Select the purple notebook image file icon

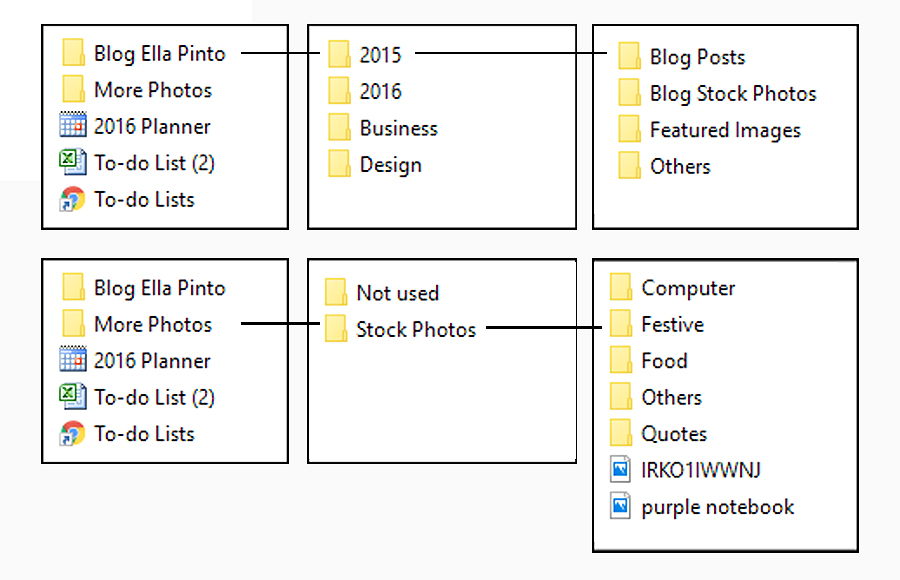tap(620, 506)
